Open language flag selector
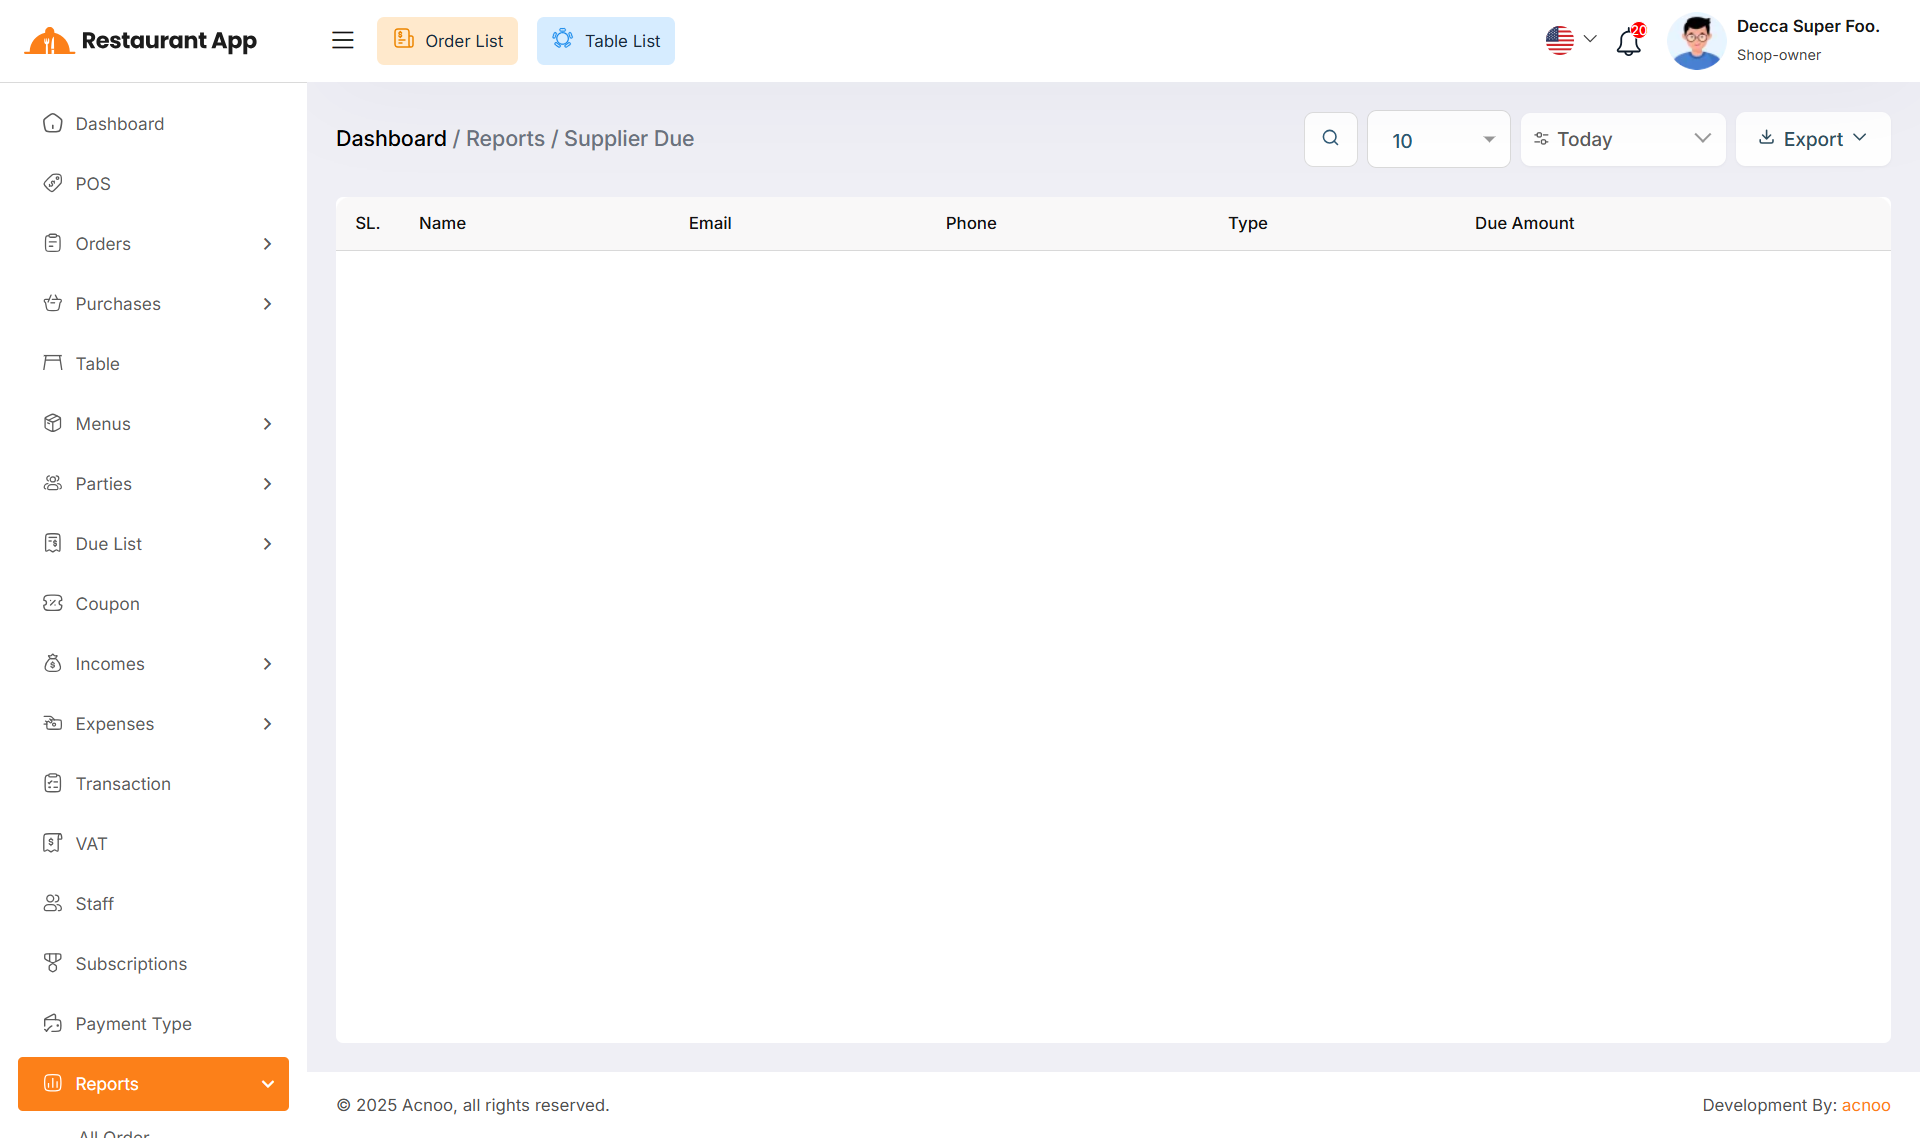Screen dimensions: 1920x1138 [x=1570, y=41]
